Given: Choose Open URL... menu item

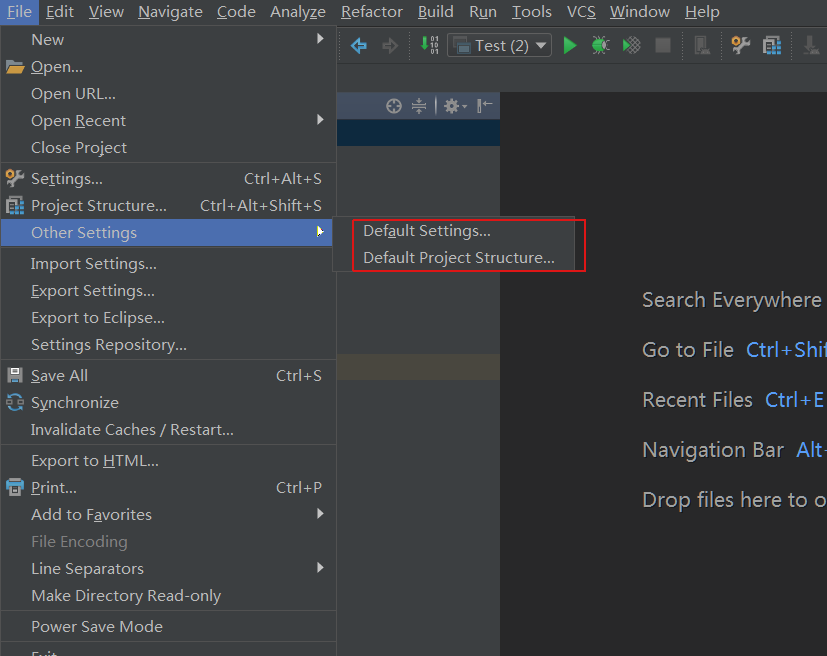Looking at the screenshot, I should tap(168, 94).
